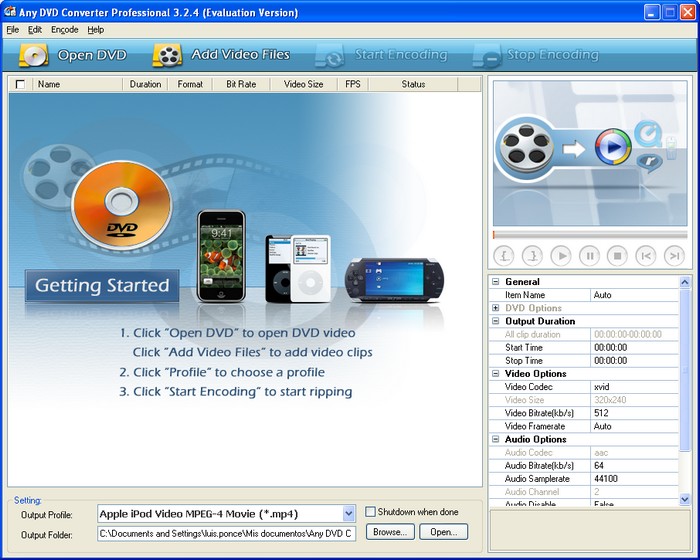
Task: Collapse the General section
Action: pyautogui.click(x=495, y=282)
